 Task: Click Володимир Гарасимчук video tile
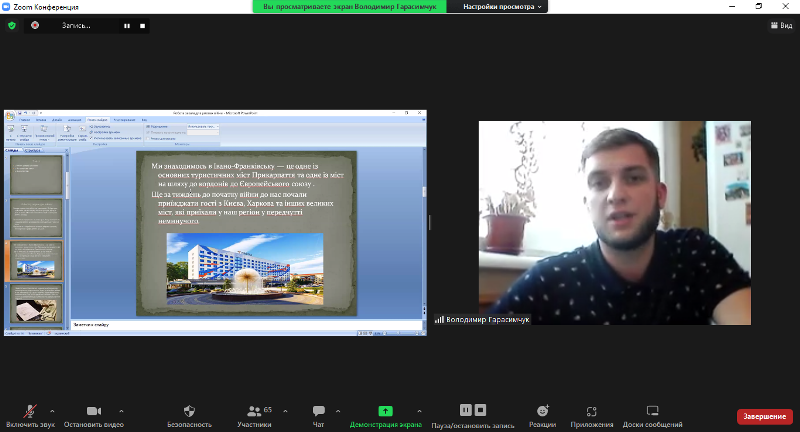coord(614,222)
